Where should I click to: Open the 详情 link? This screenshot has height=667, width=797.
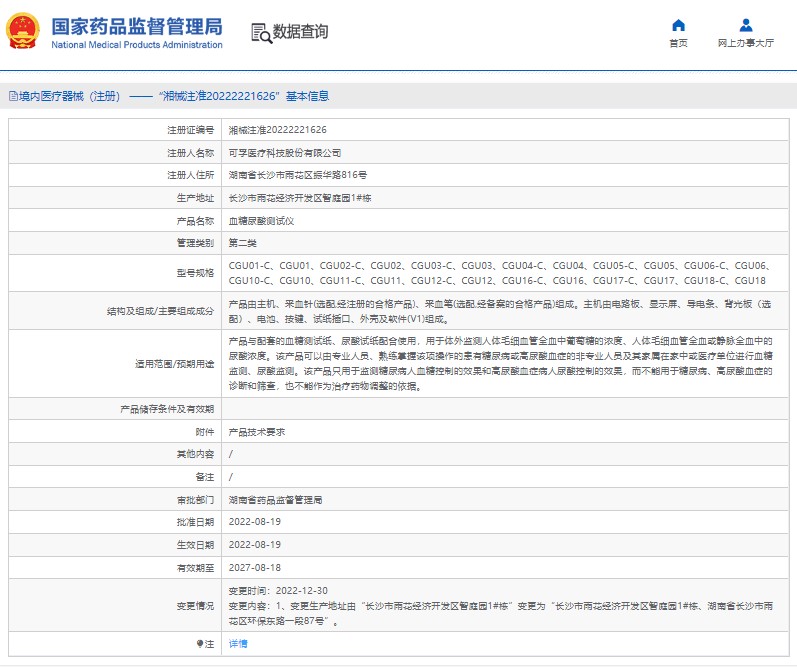(238, 644)
